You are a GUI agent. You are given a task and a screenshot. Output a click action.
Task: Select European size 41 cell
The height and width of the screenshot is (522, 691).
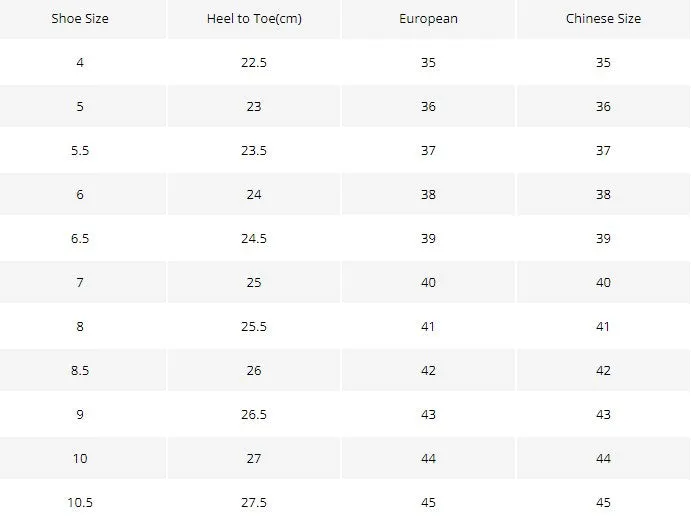click(428, 326)
